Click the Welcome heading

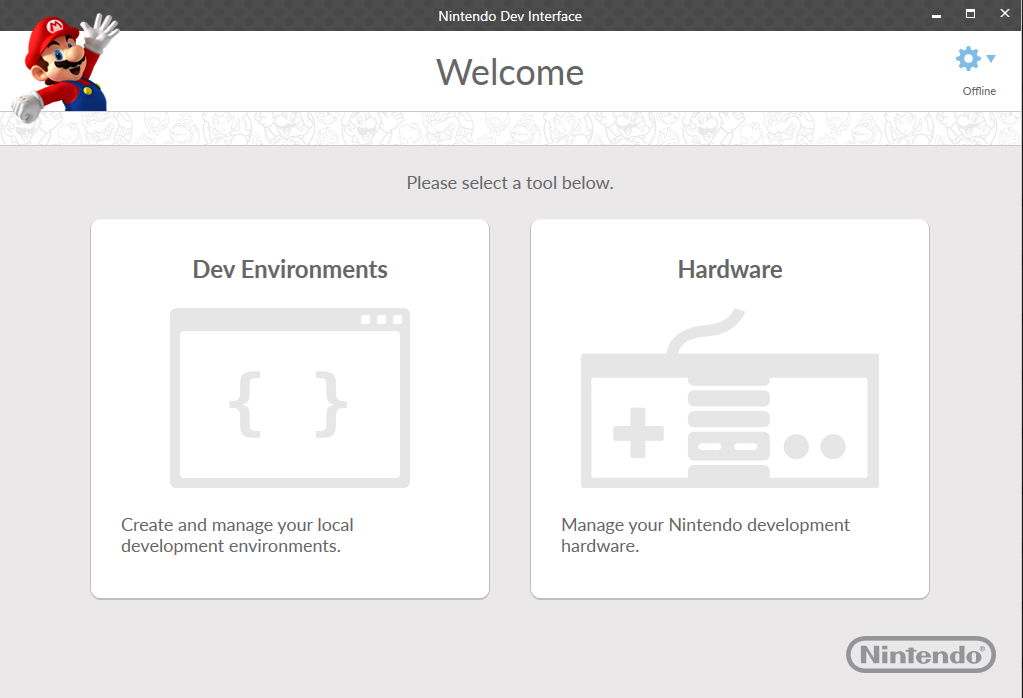(x=510, y=72)
